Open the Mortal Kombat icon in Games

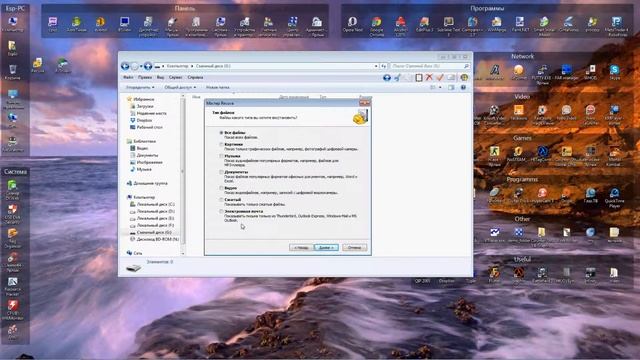click(x=614, y=156)
